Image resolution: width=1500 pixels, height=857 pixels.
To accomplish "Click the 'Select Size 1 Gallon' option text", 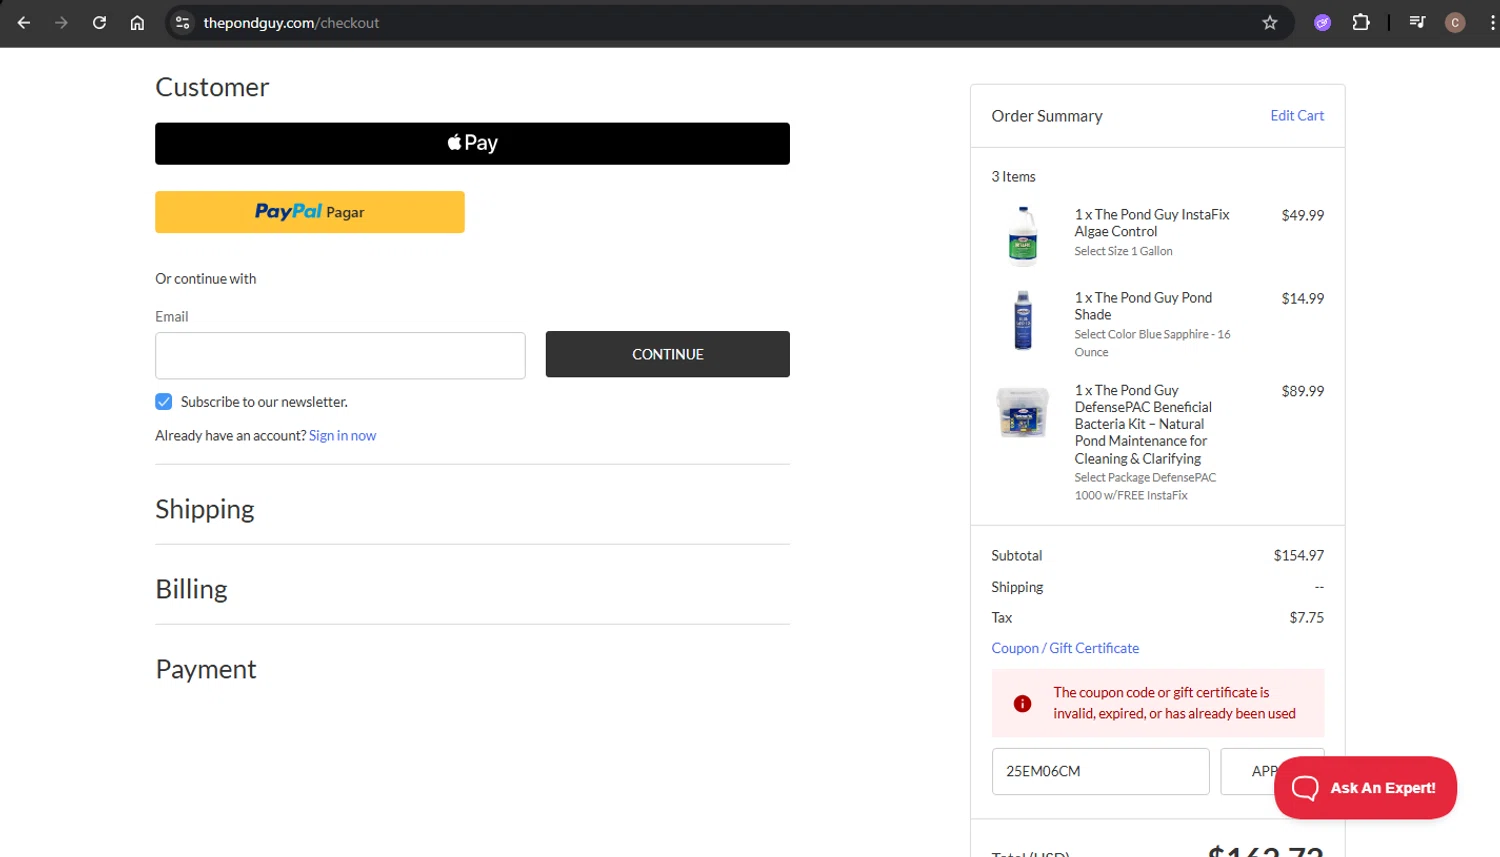I will tap(1123, 251).
